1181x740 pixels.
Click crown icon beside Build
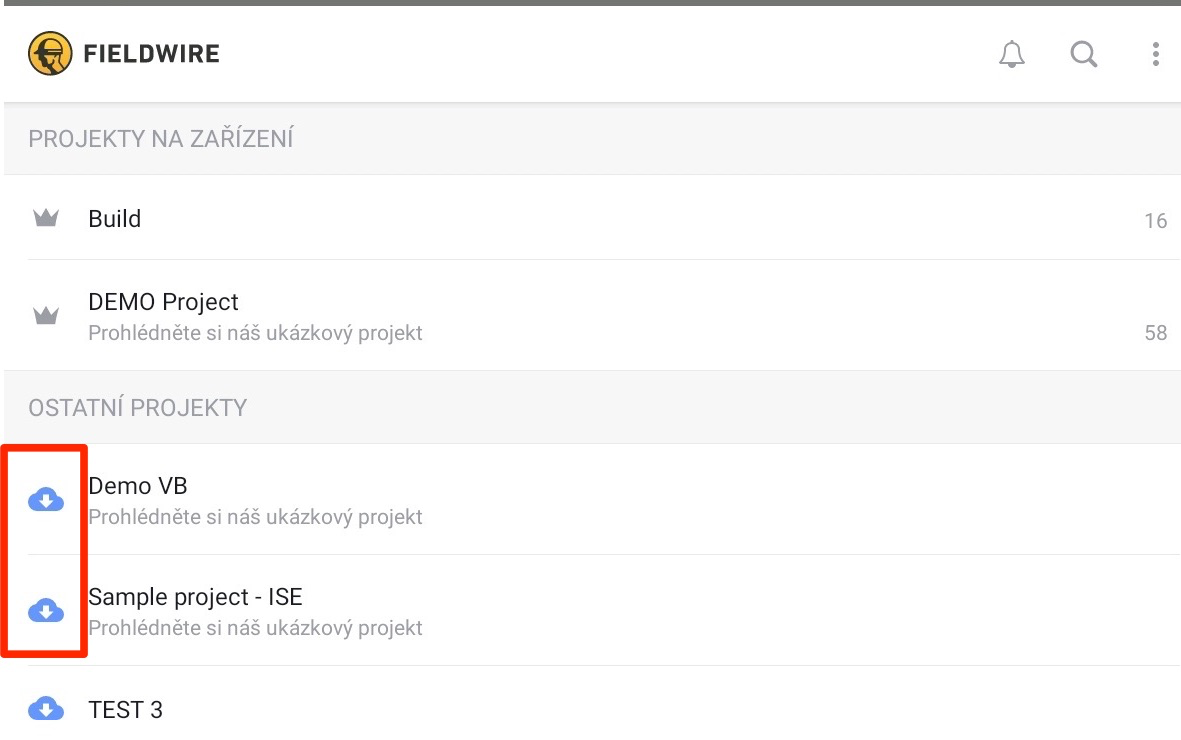[46, 218]
